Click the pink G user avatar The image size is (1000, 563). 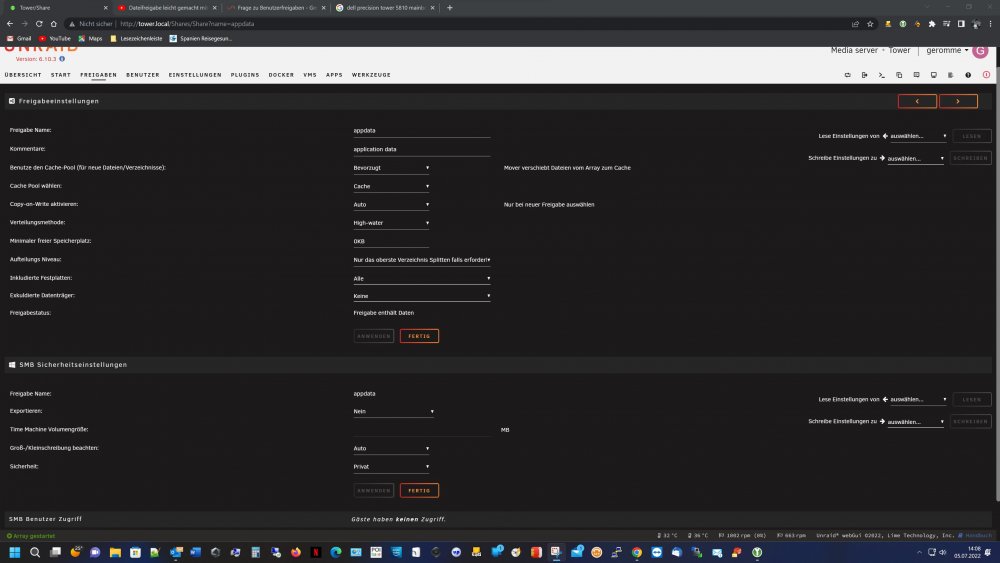tap(980, 50)
